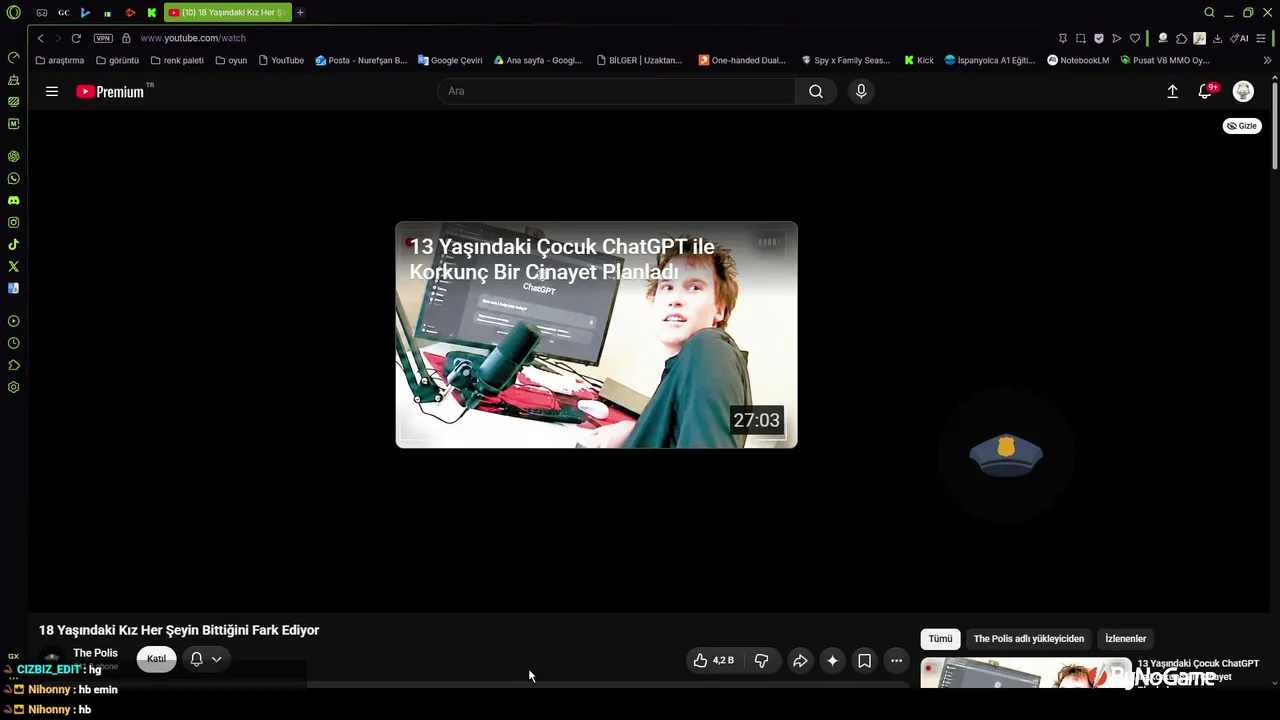Open the YouTube guide hamburger menu

coord(52,91)
